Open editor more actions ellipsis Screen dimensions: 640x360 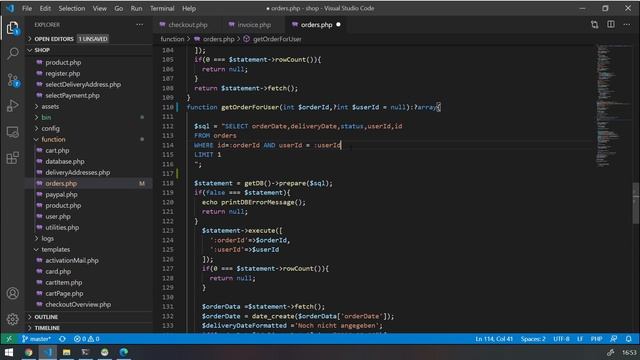(627, 24)
